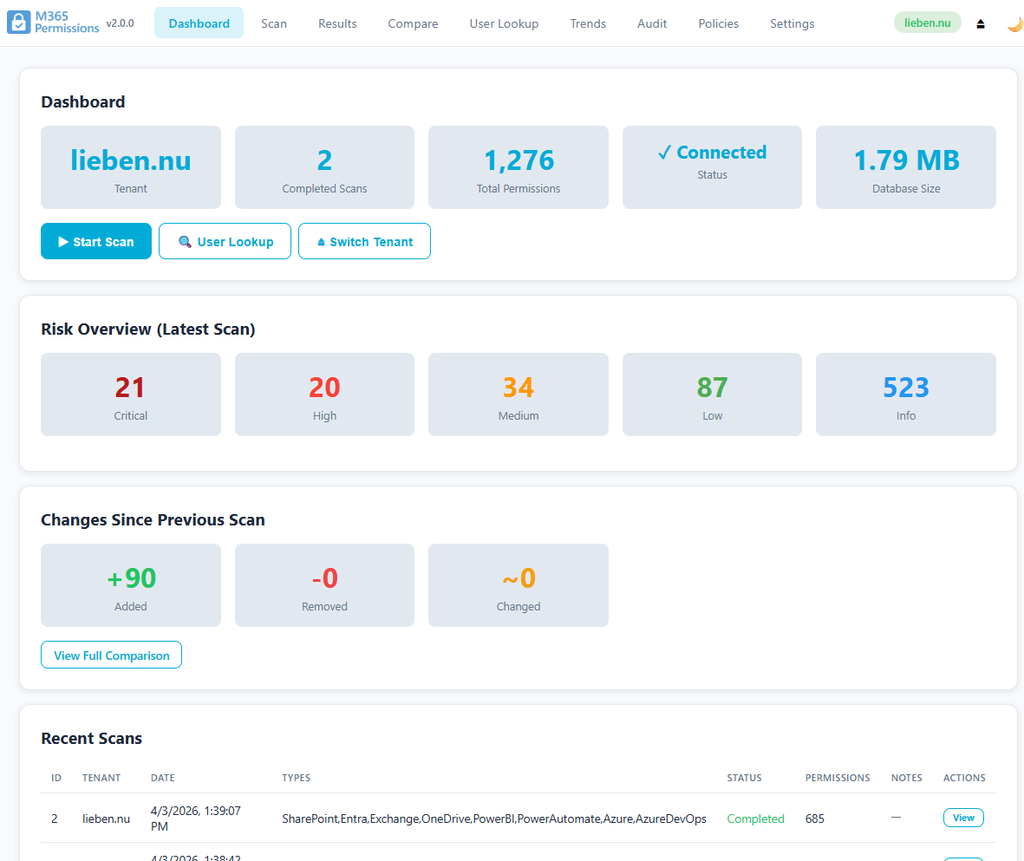Click the Medium risk count card
The image size is (1024, 861).
(x=518, y=395)
